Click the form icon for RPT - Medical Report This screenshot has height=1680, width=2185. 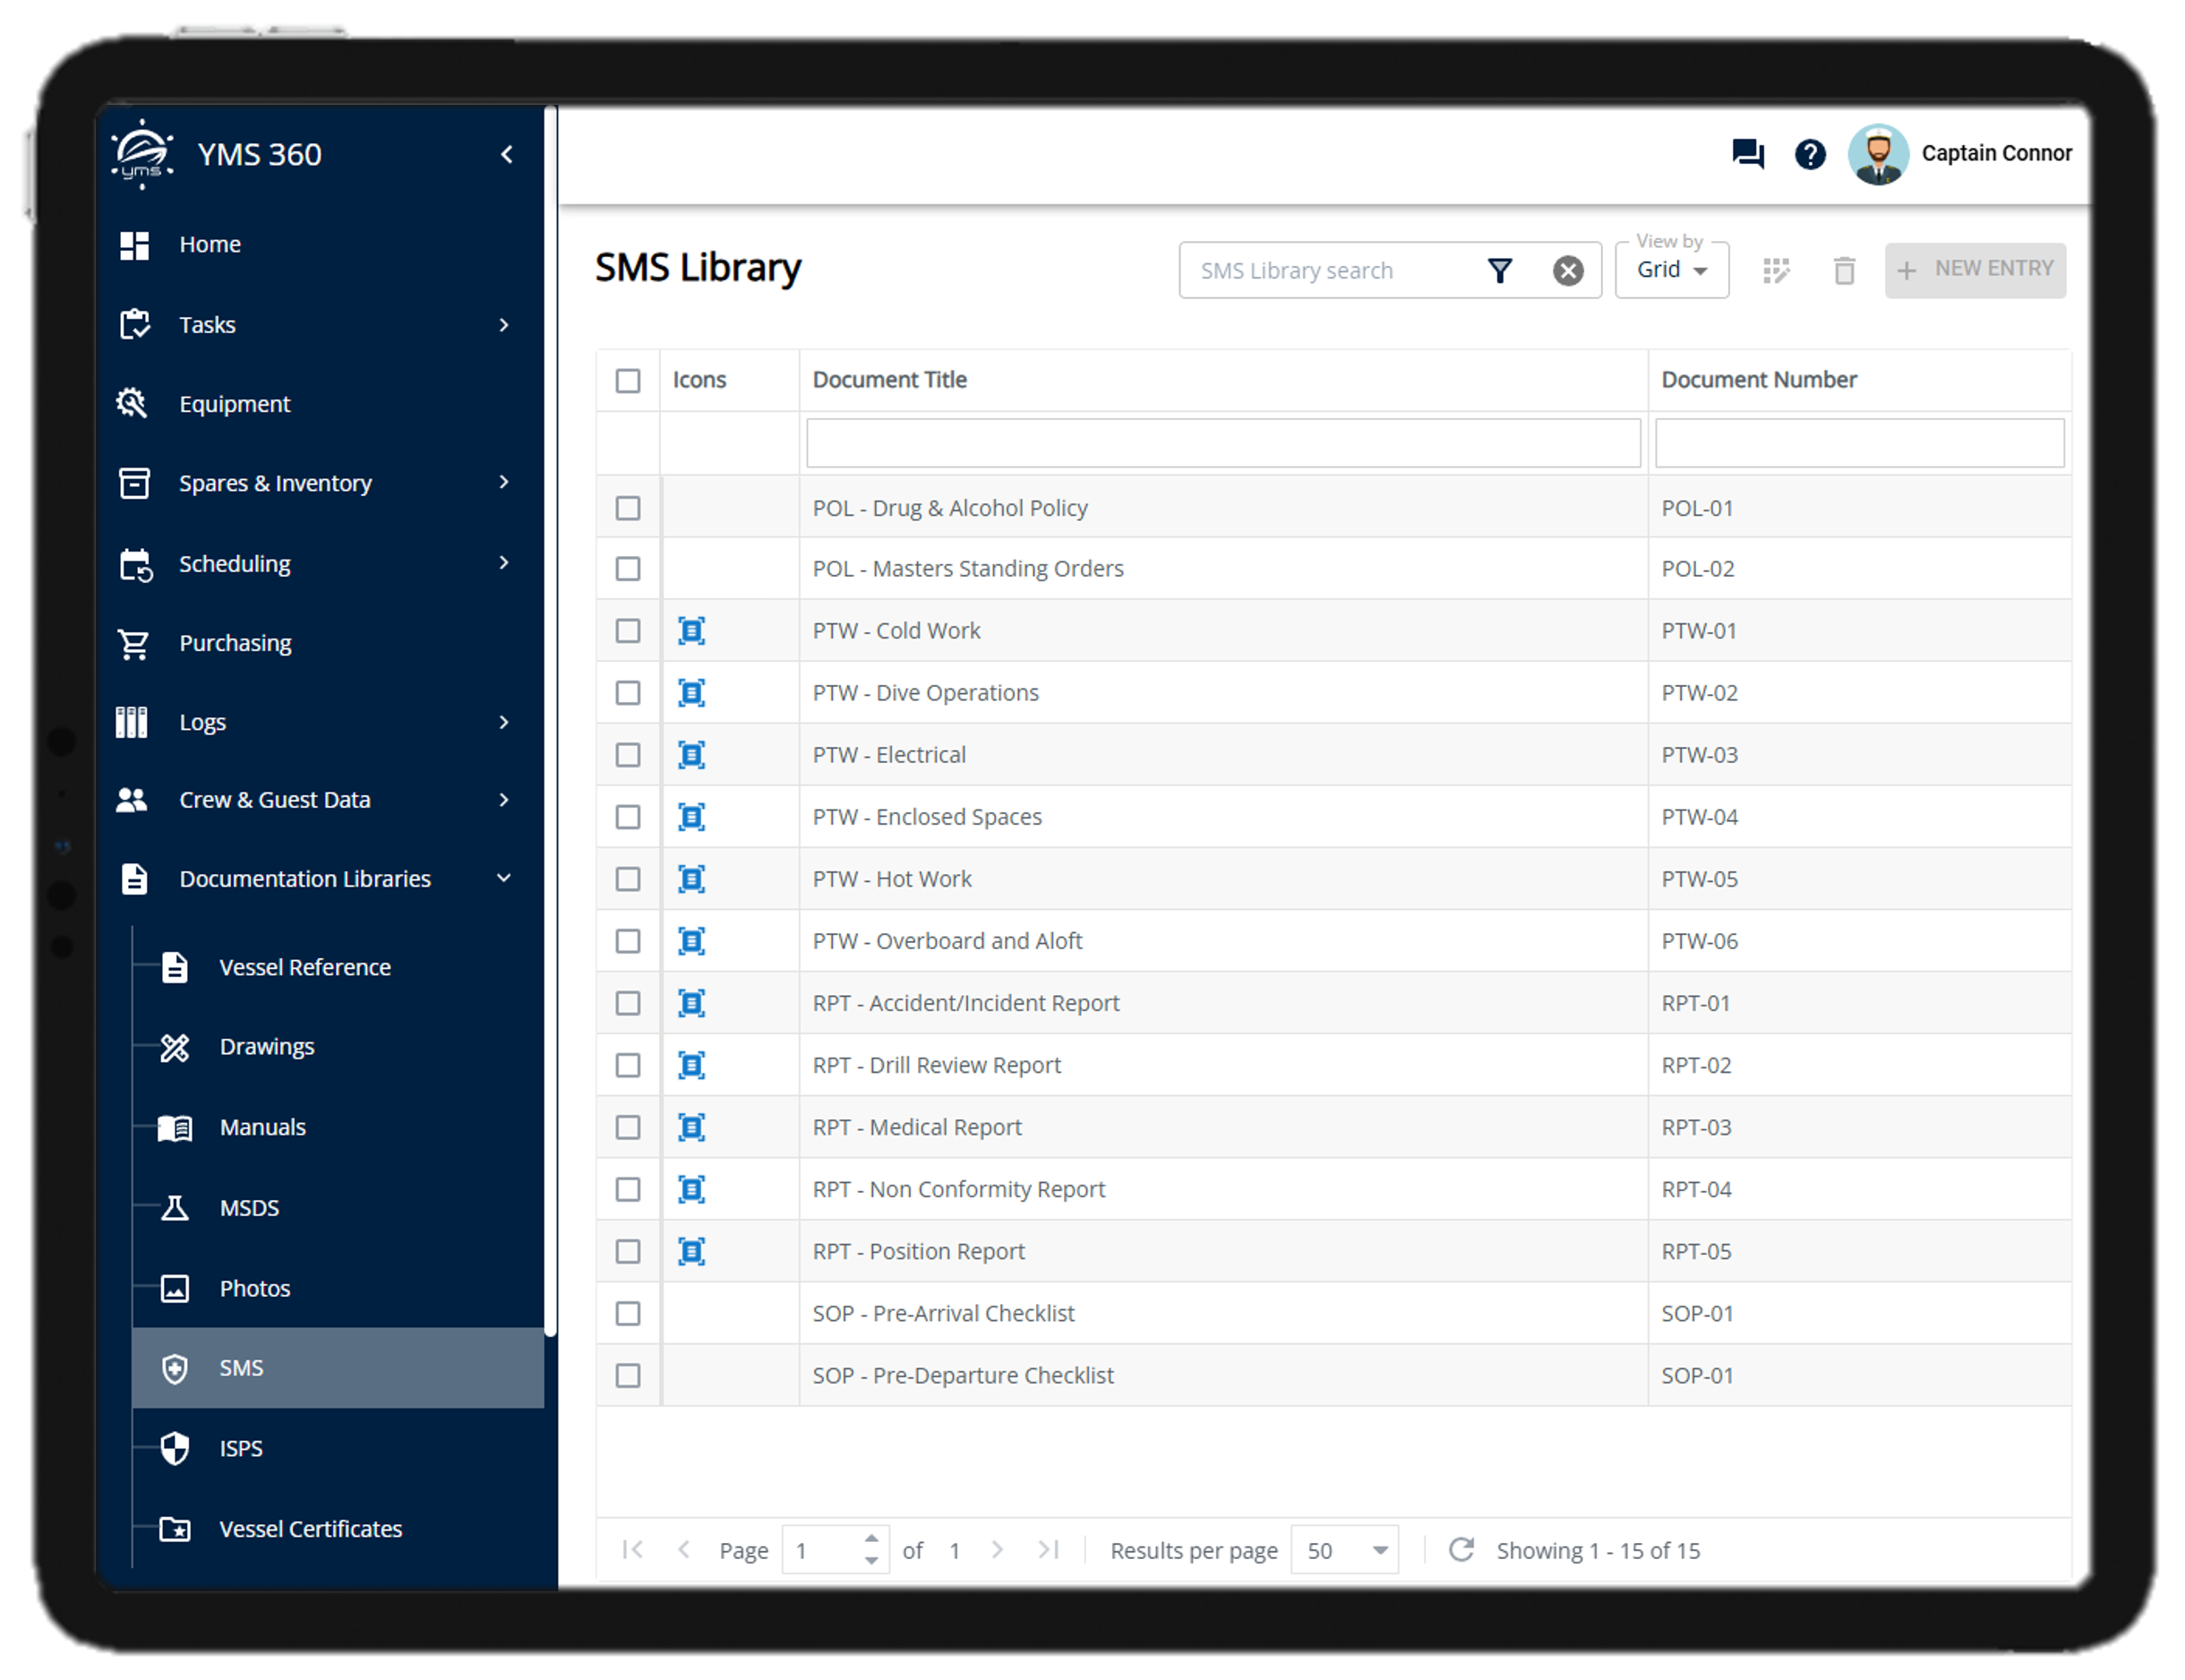(691, 1127)
